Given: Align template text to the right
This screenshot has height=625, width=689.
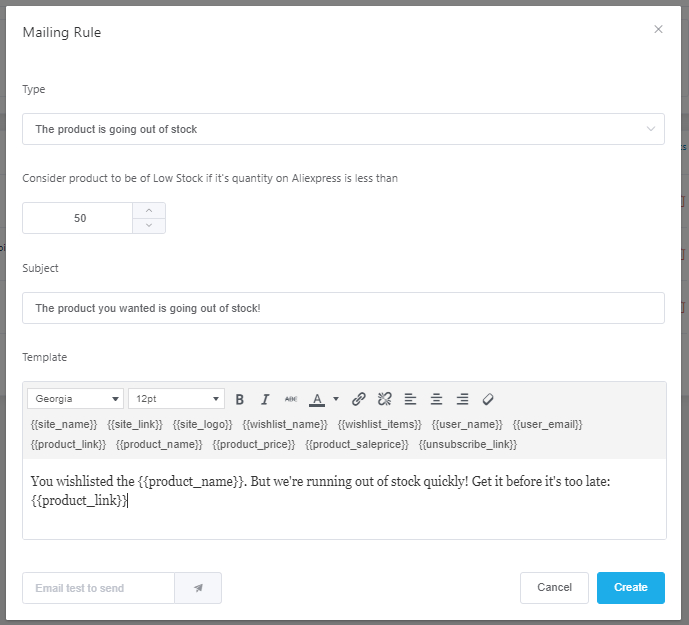Looking at the screenshot, I should point(462,399).
